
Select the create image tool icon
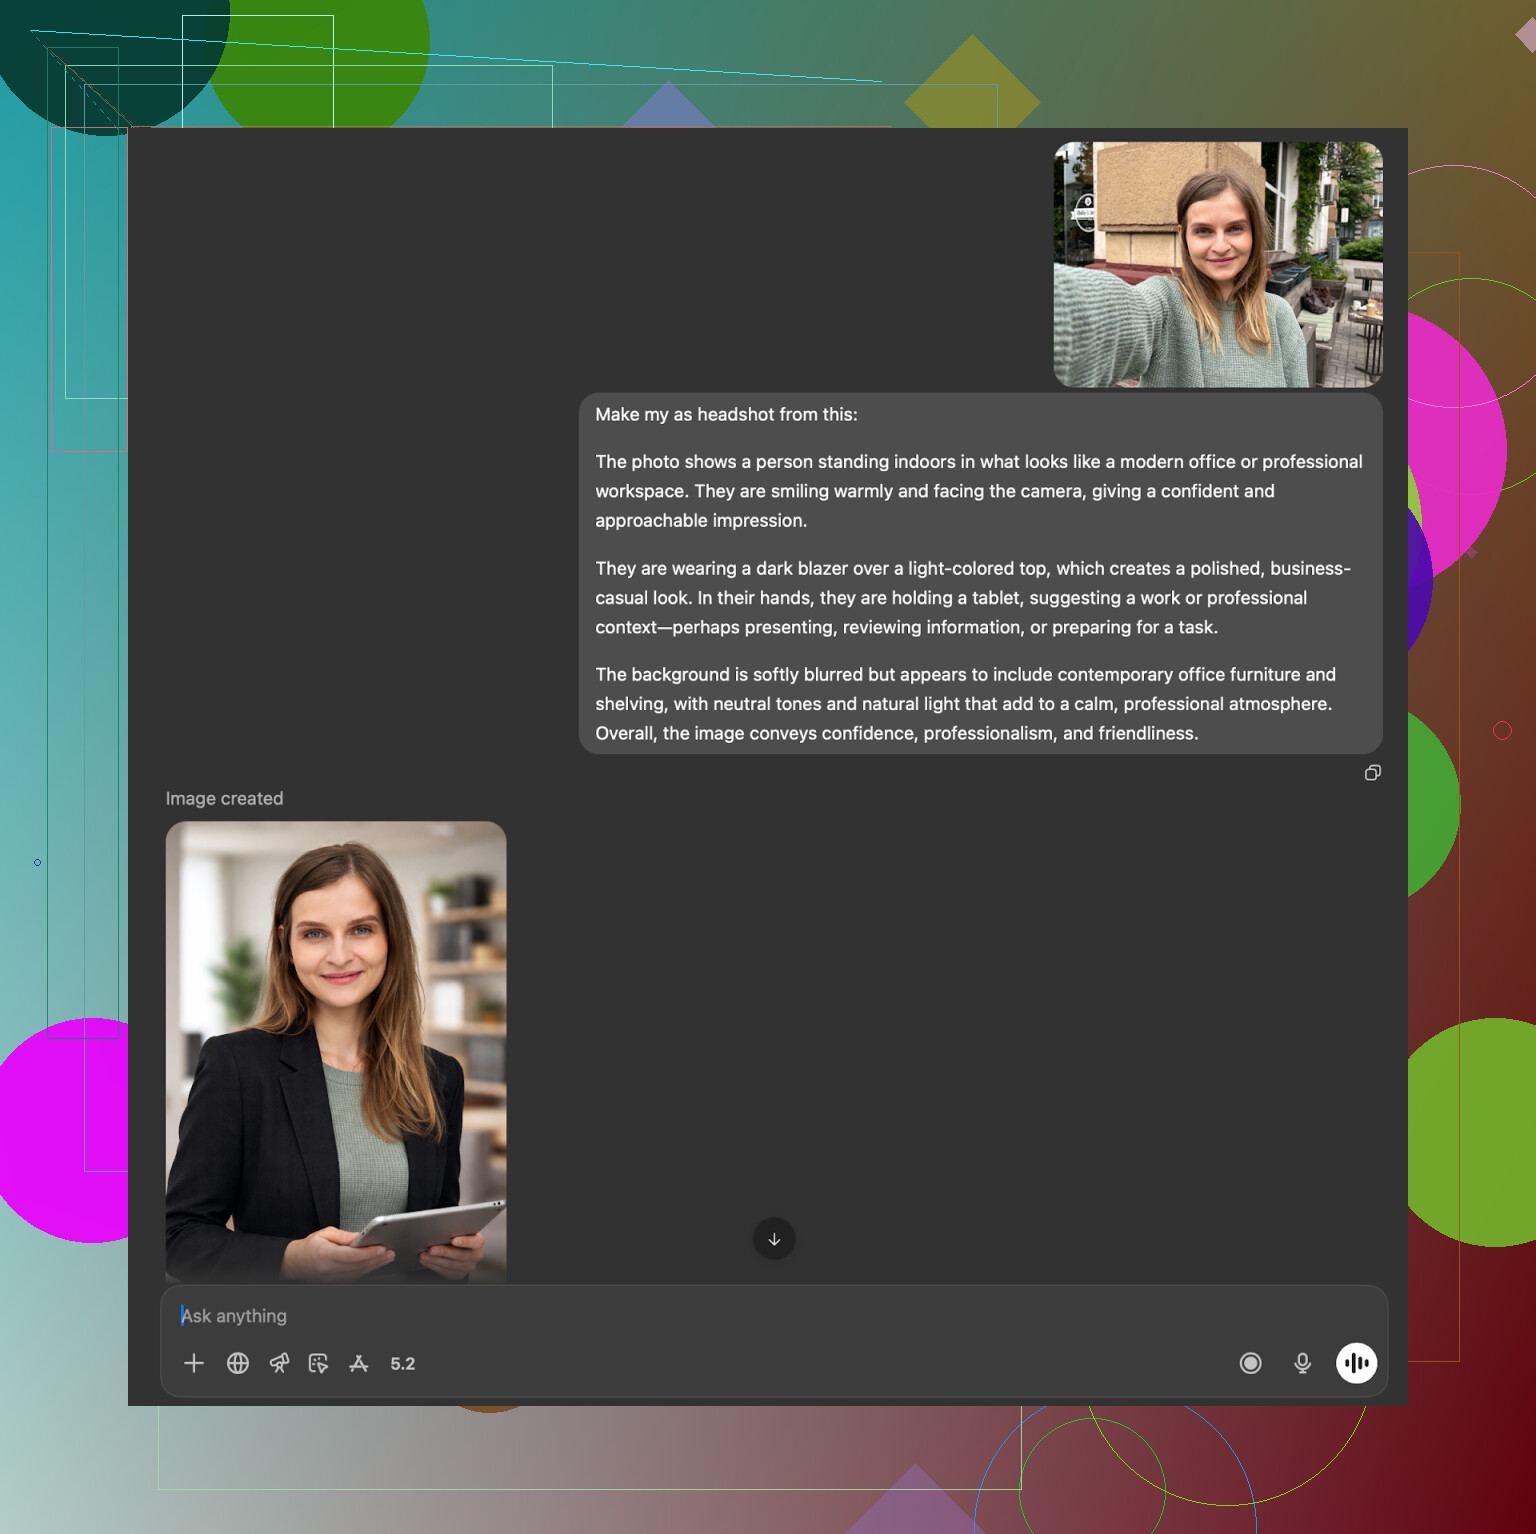click(318, 1363)
